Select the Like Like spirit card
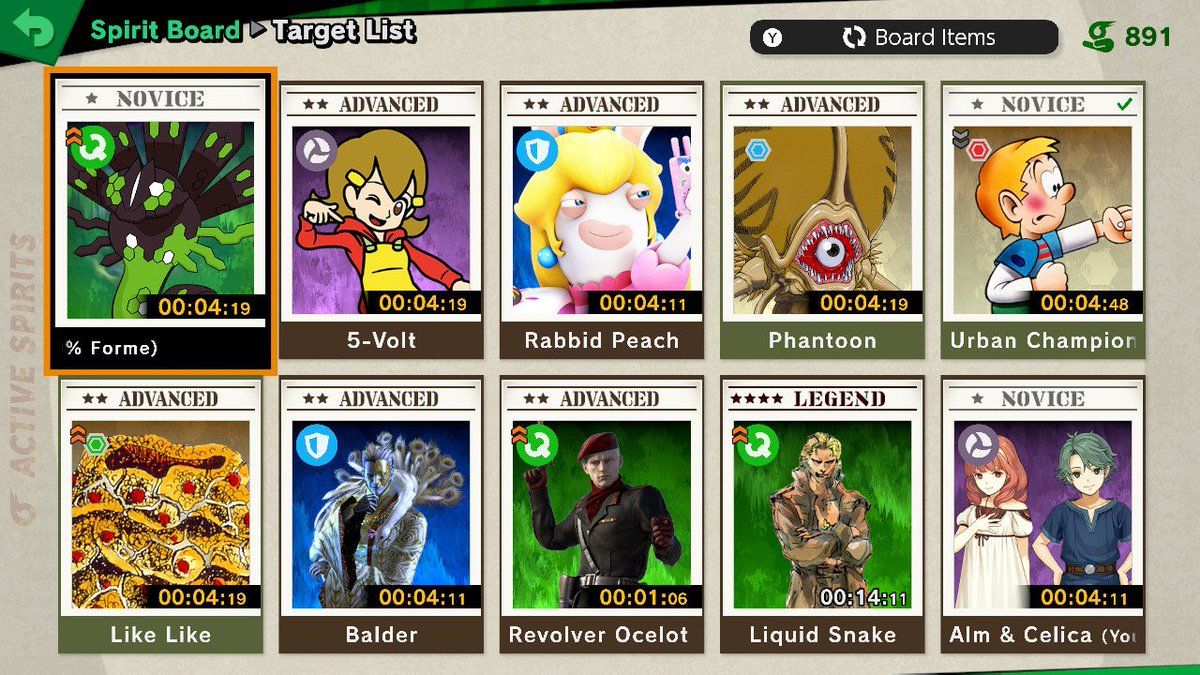The image size is (1200, 675). [x=160, y=515]
